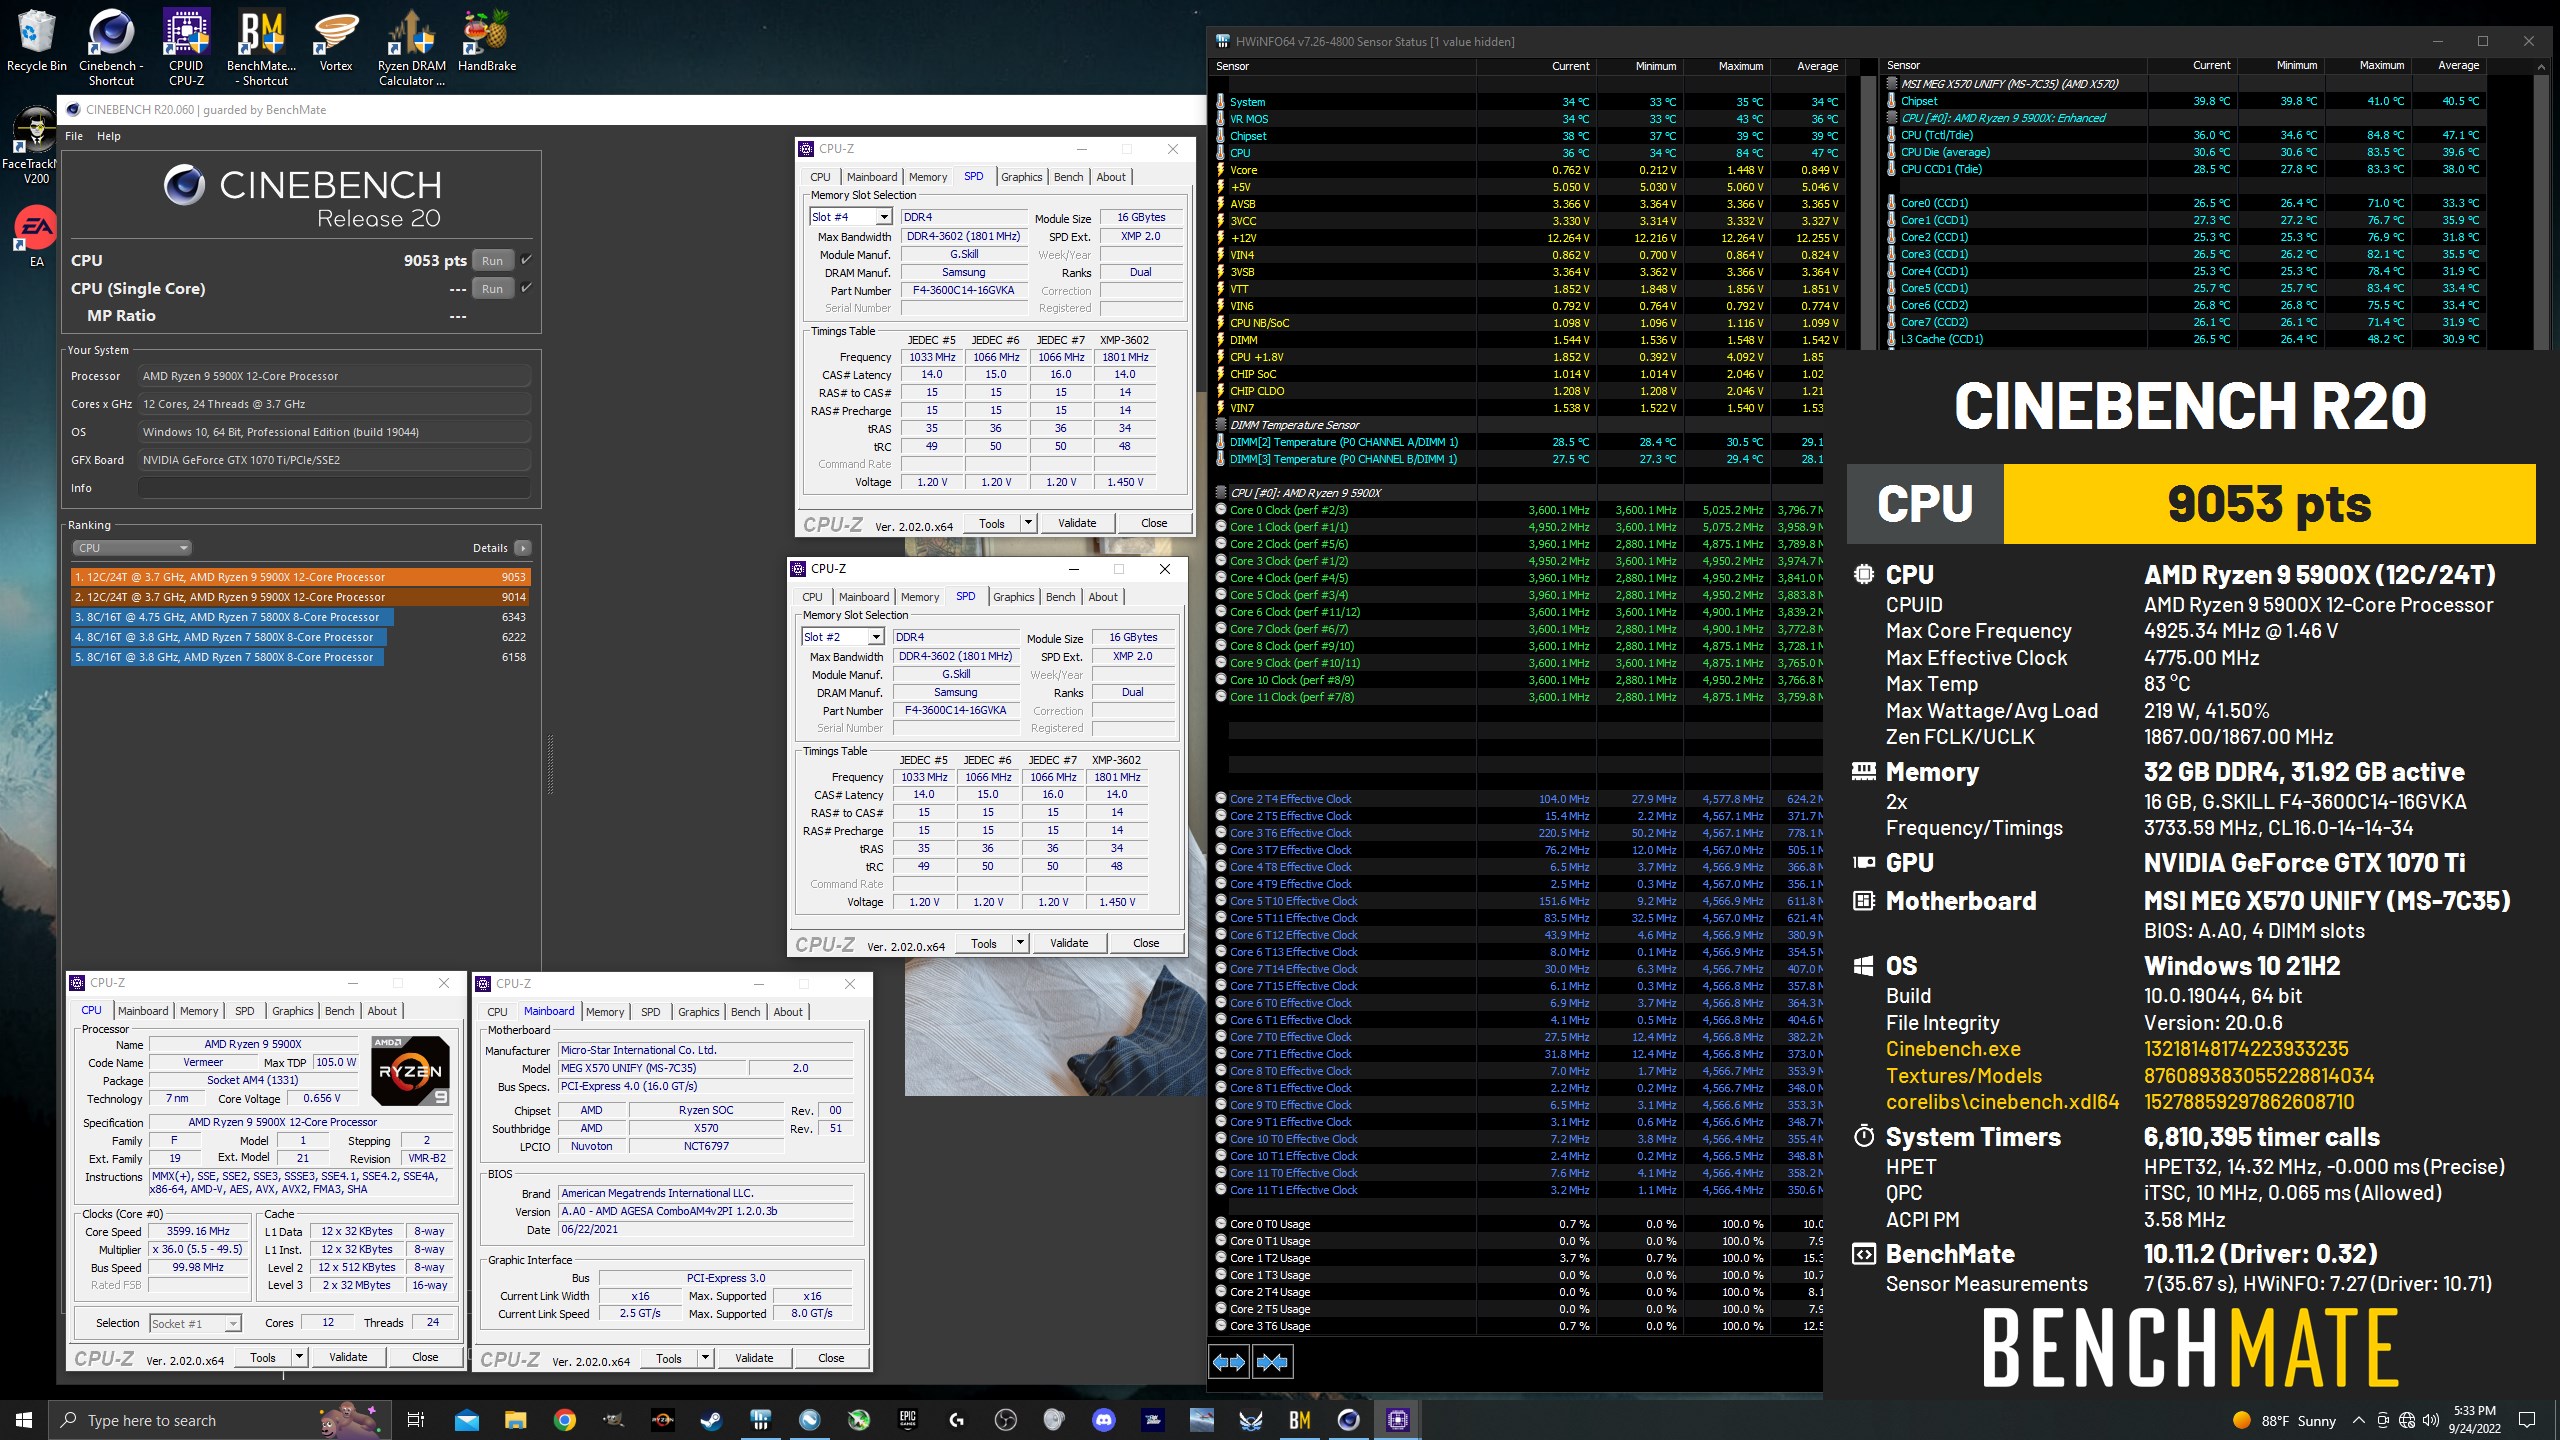Screen dimensions: 2560x1440
Task: Click Validate in the CPU-Z Mainboard window
Action: click(754, 1358)
